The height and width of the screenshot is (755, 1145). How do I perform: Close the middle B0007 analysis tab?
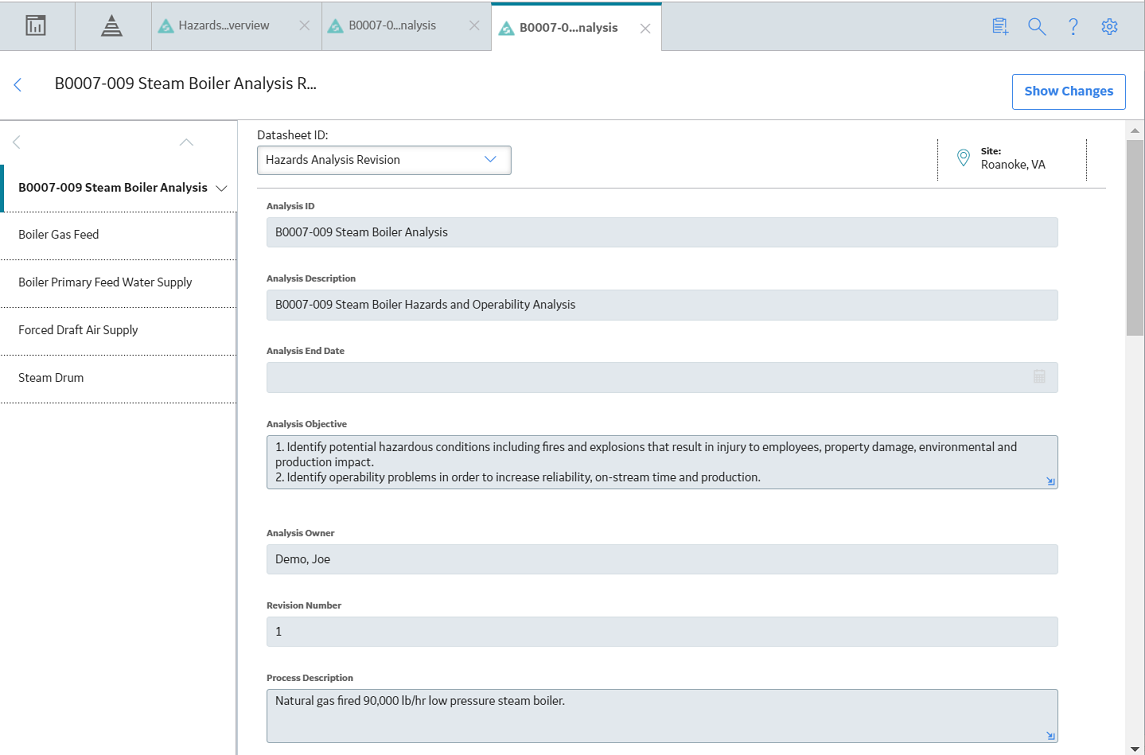point(474,26)
